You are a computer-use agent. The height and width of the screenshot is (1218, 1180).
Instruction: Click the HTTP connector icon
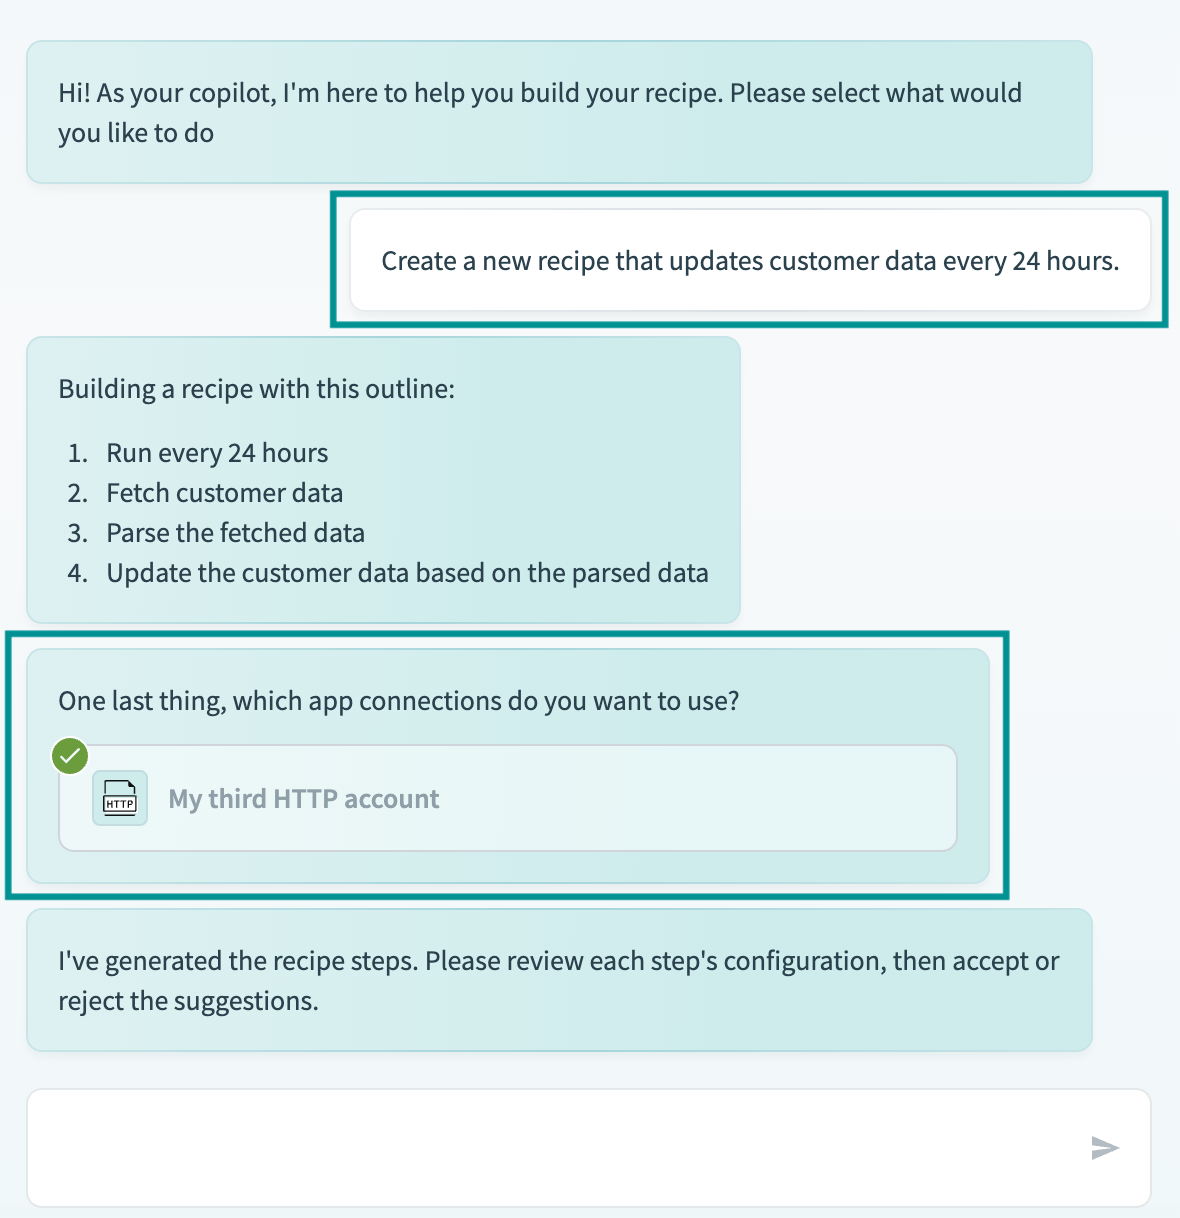(120, 798)
